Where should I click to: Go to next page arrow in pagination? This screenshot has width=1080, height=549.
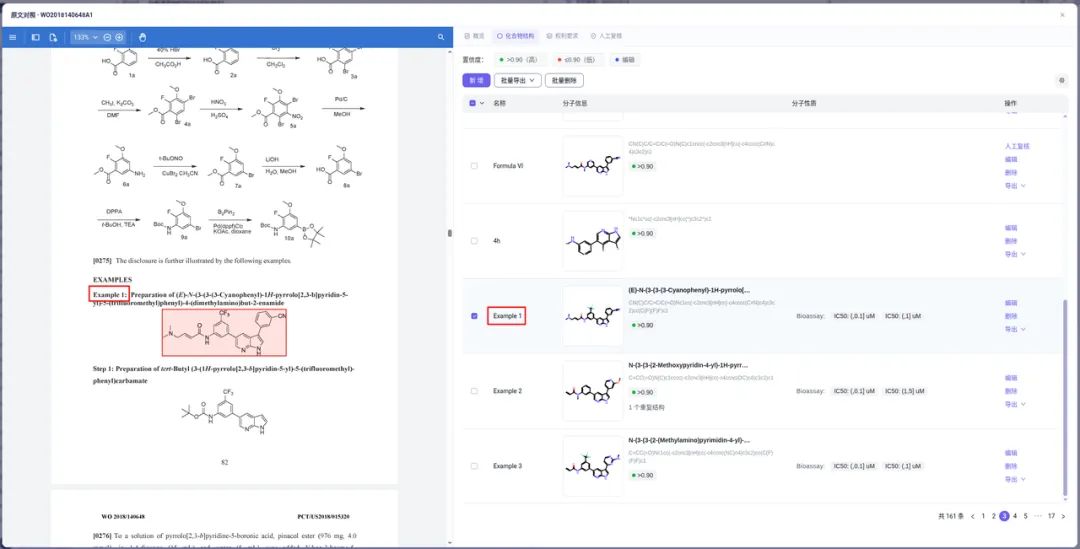pos(1063,516)
